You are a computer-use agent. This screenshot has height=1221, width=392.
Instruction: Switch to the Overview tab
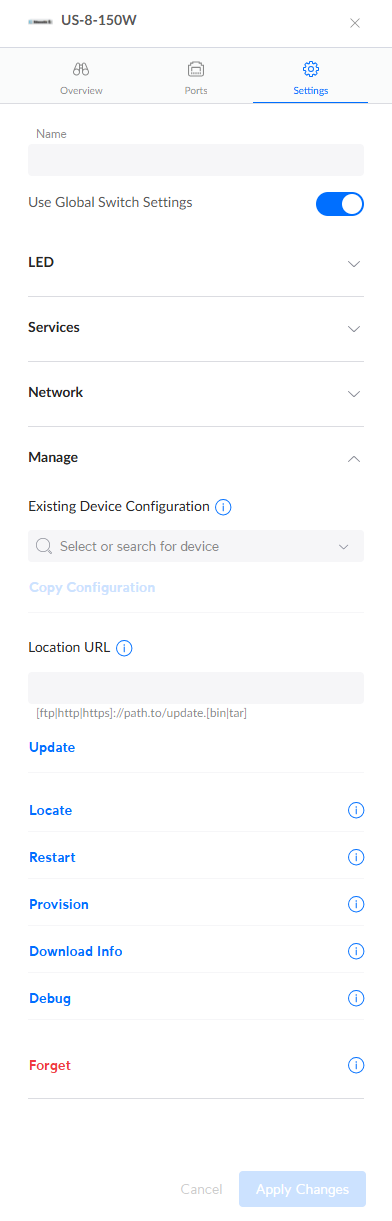pos(81,78)
